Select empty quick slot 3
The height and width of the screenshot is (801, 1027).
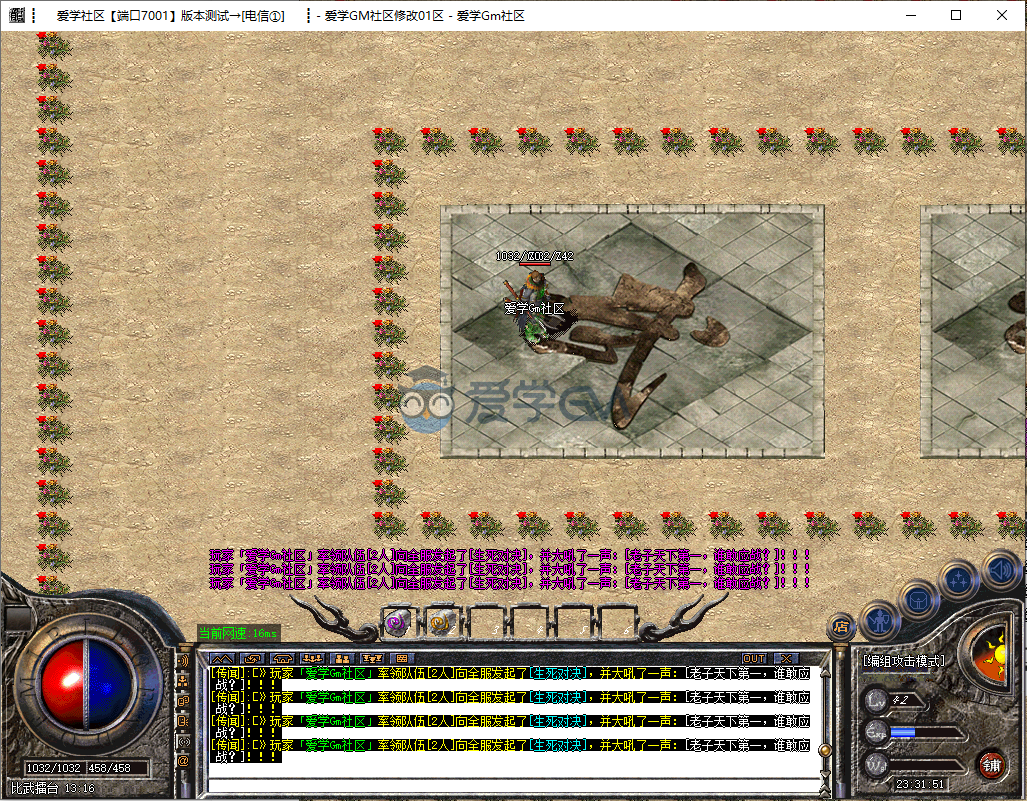tap(487, 622)
